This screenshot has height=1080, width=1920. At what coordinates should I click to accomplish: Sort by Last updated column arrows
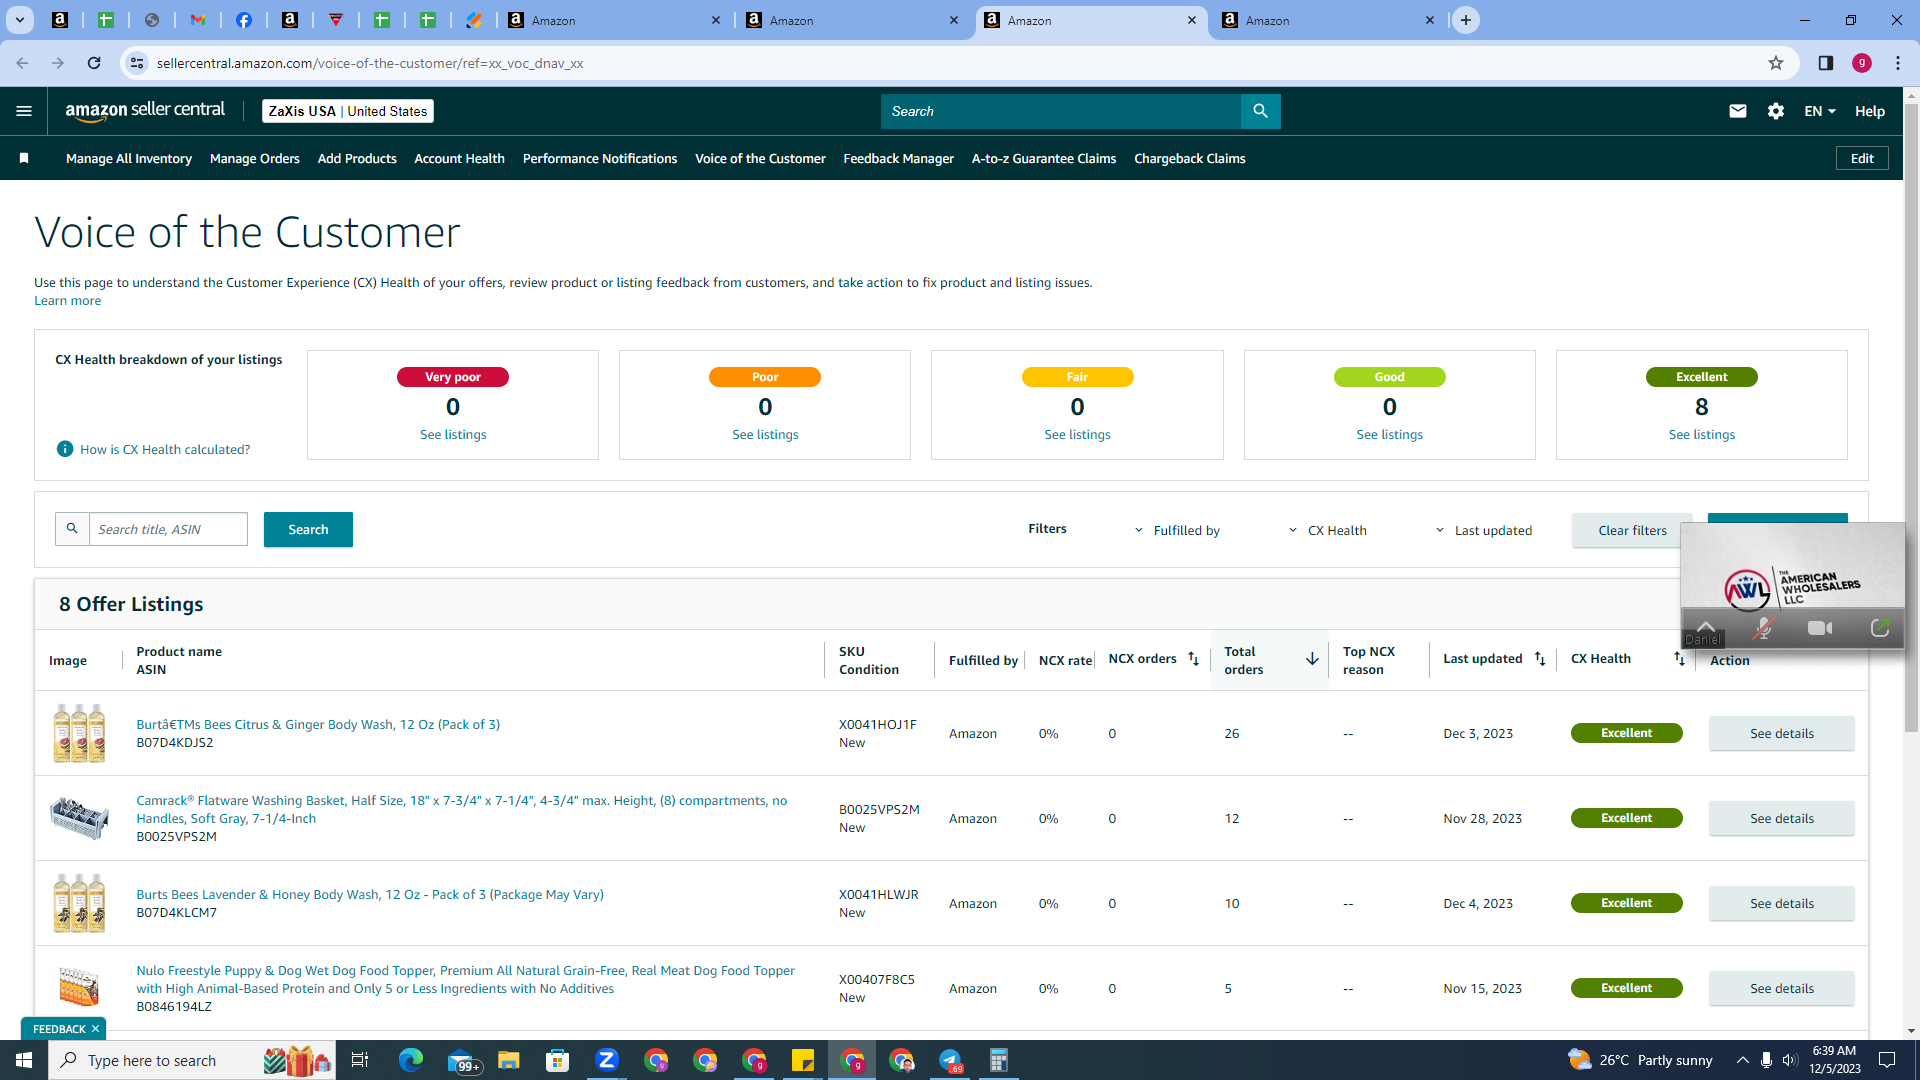tap(1540, 659)
